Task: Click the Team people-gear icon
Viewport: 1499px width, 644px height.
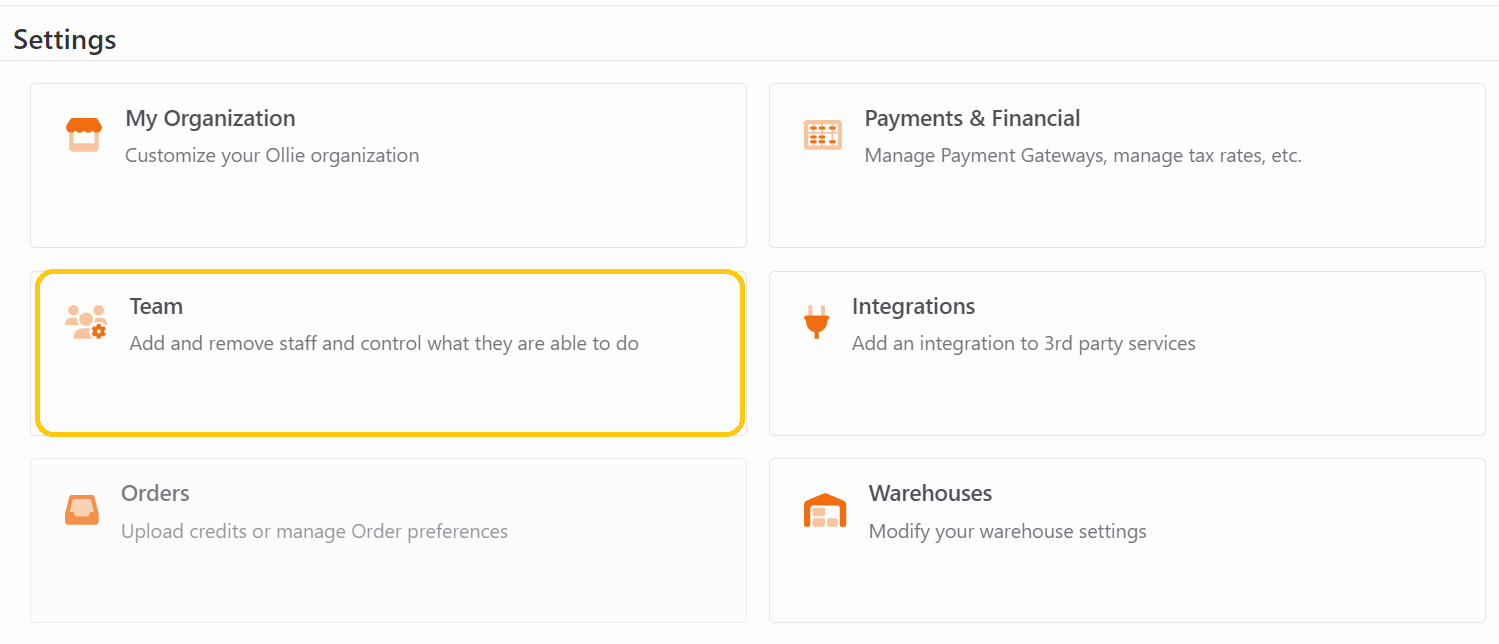Action: pos(86,322)
